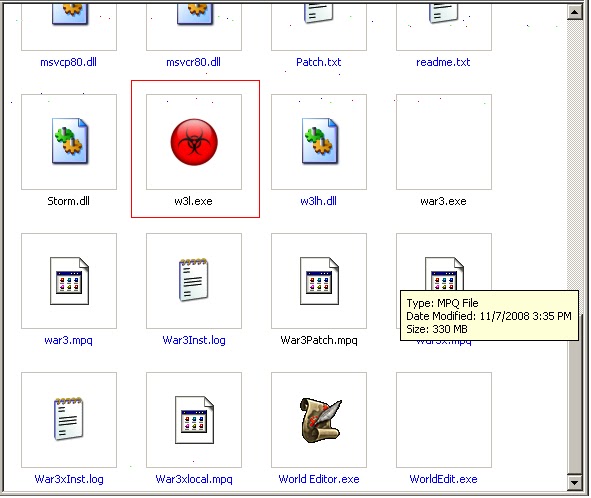Click the War3xlocal.mpq file name
Screen dimensions: 591x498
click(x=194, y=480)
